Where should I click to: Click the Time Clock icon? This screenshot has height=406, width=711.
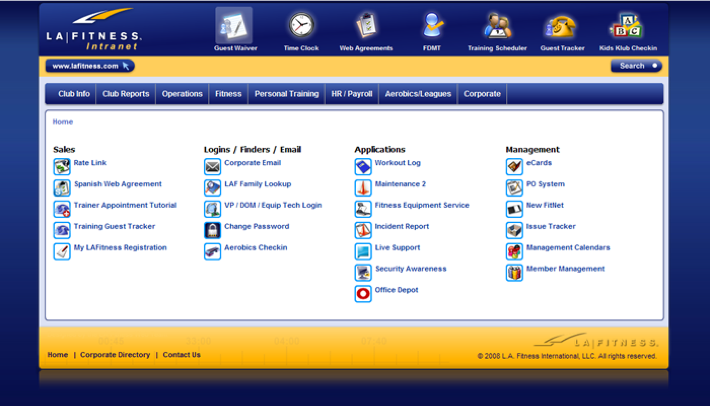301,25
